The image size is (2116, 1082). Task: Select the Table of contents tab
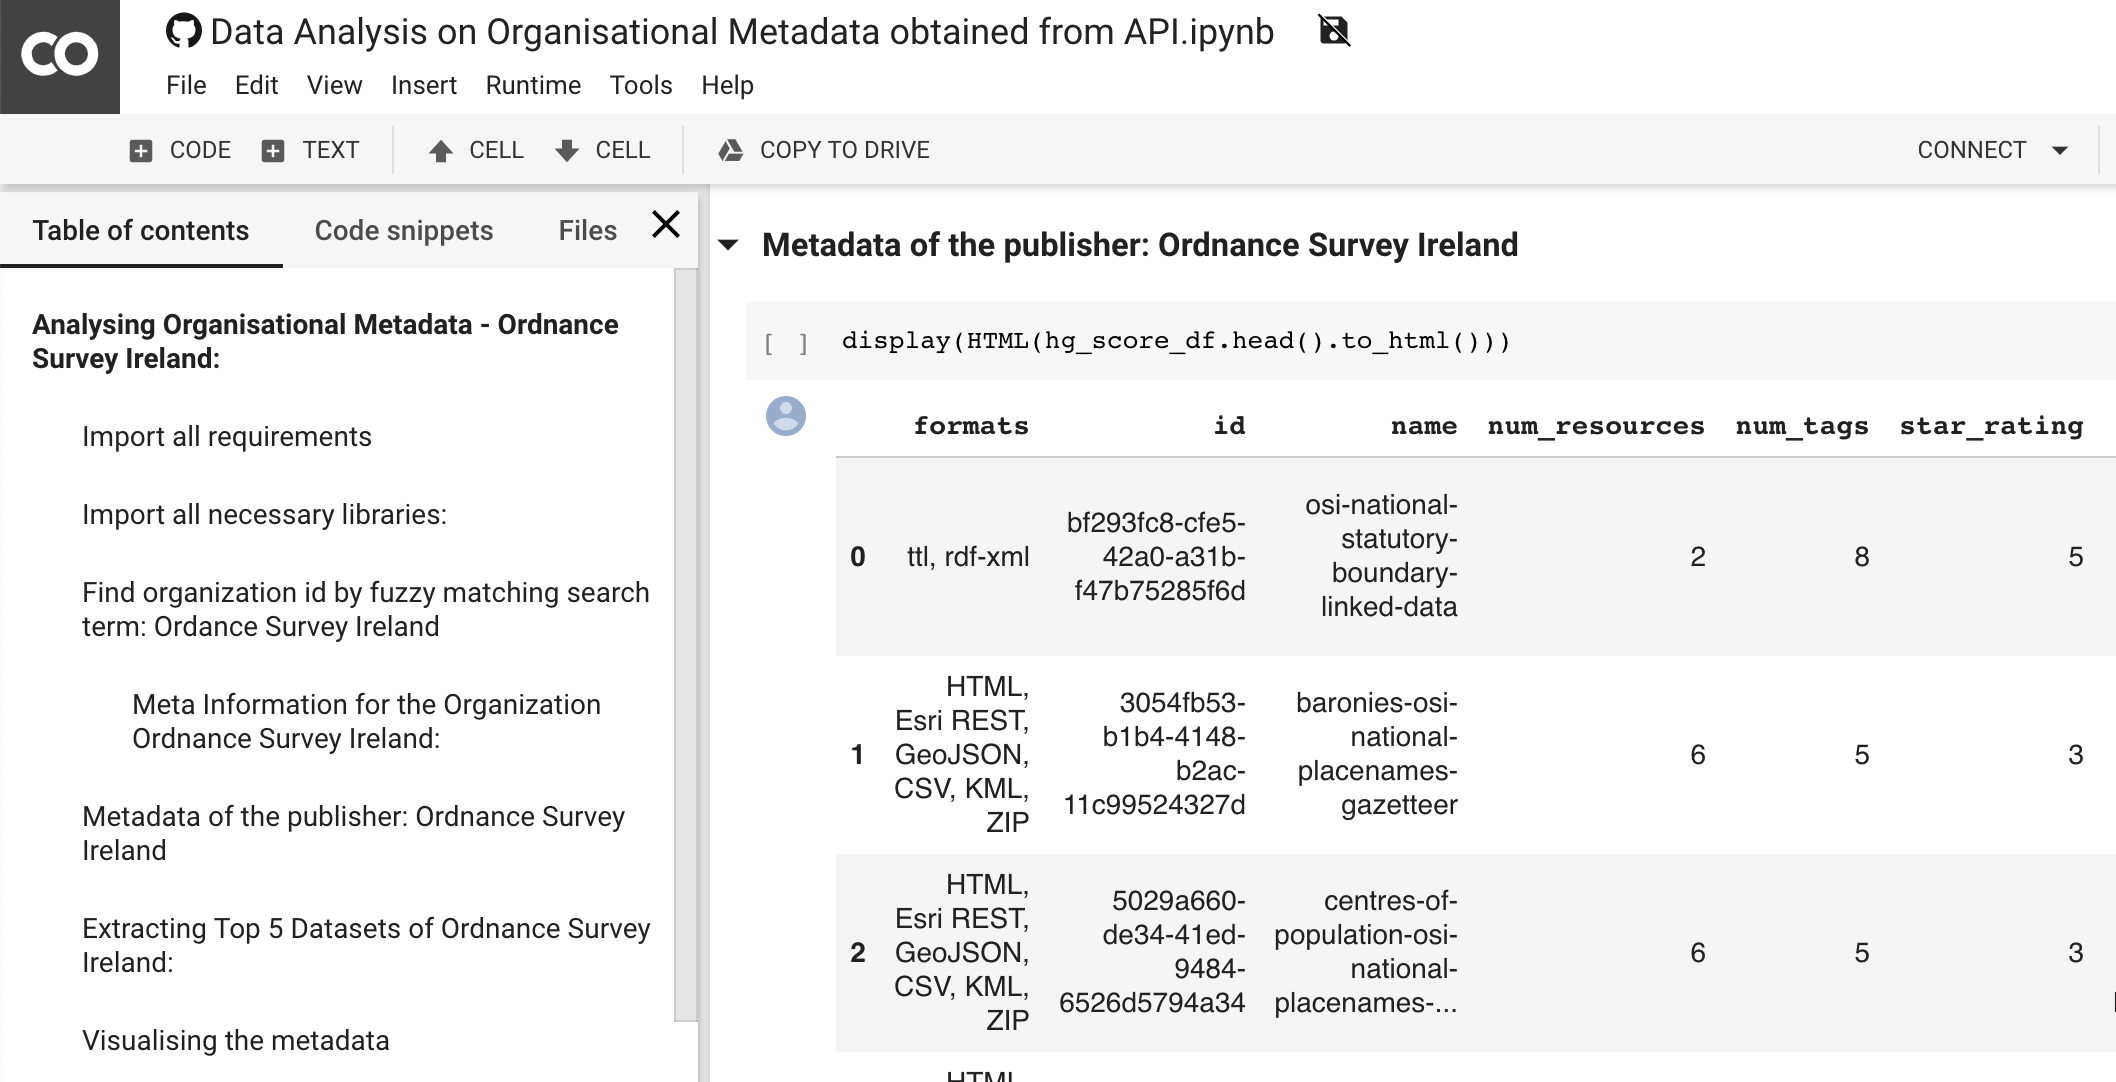pyautogui.click(x=141, y=230)
